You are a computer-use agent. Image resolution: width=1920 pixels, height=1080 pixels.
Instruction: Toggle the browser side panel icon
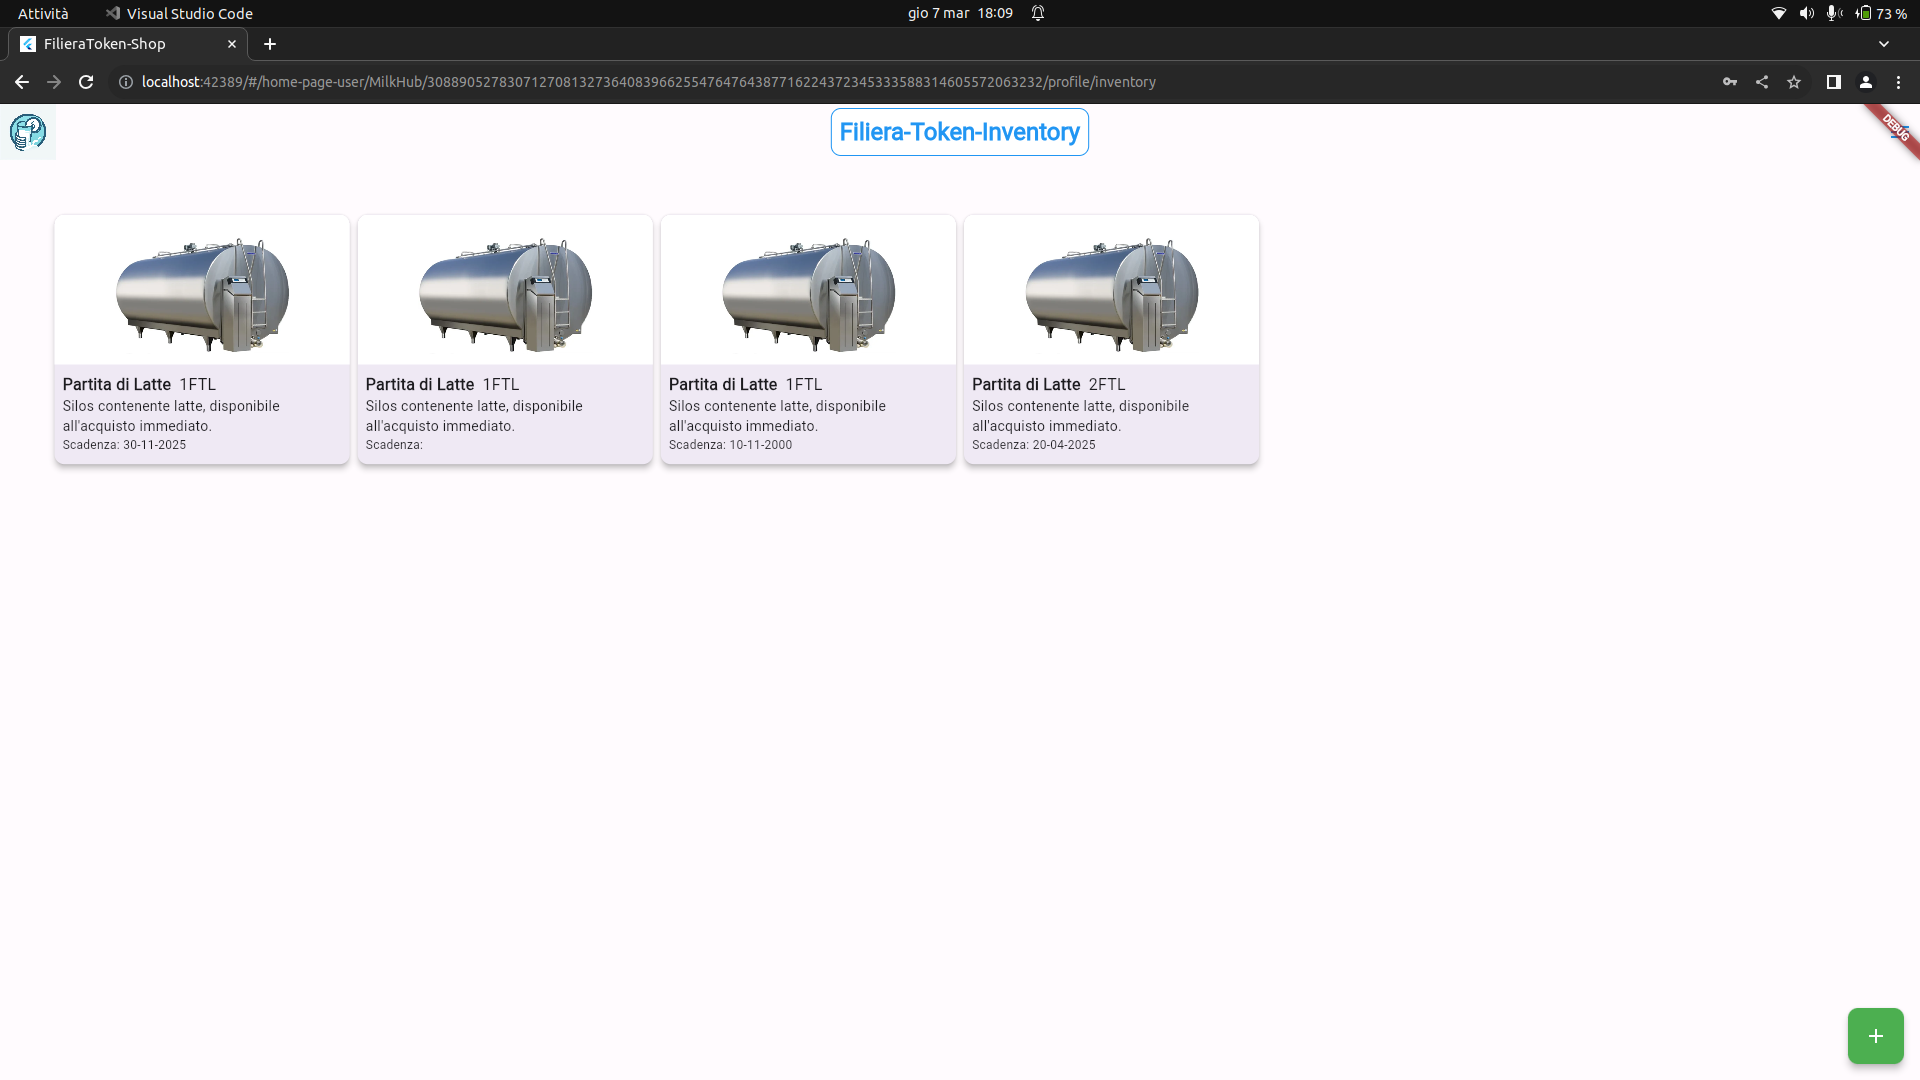click(1833, 82)
